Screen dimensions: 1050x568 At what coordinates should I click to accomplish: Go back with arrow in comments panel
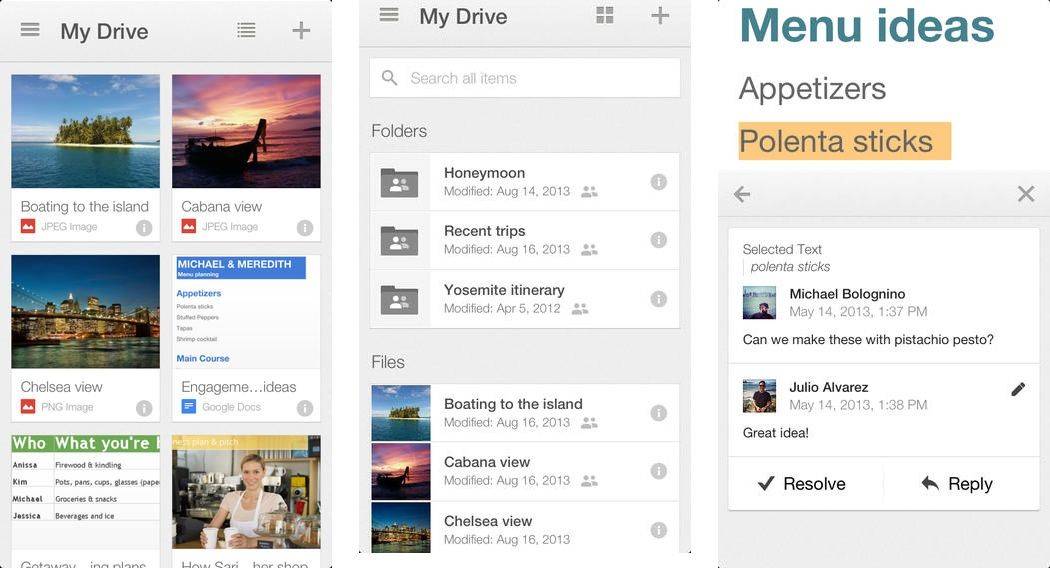click(742, 194)
